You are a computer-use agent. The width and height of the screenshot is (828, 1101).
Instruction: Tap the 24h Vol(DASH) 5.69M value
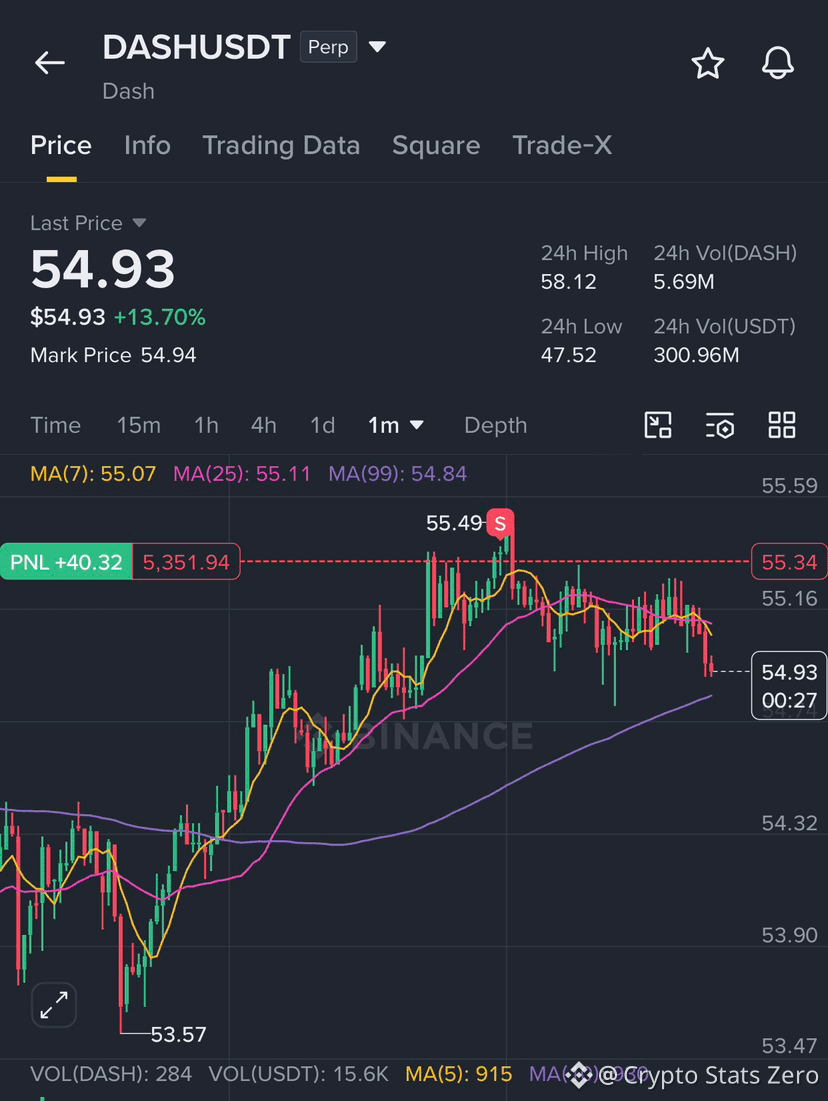click(x=684, y=282)
